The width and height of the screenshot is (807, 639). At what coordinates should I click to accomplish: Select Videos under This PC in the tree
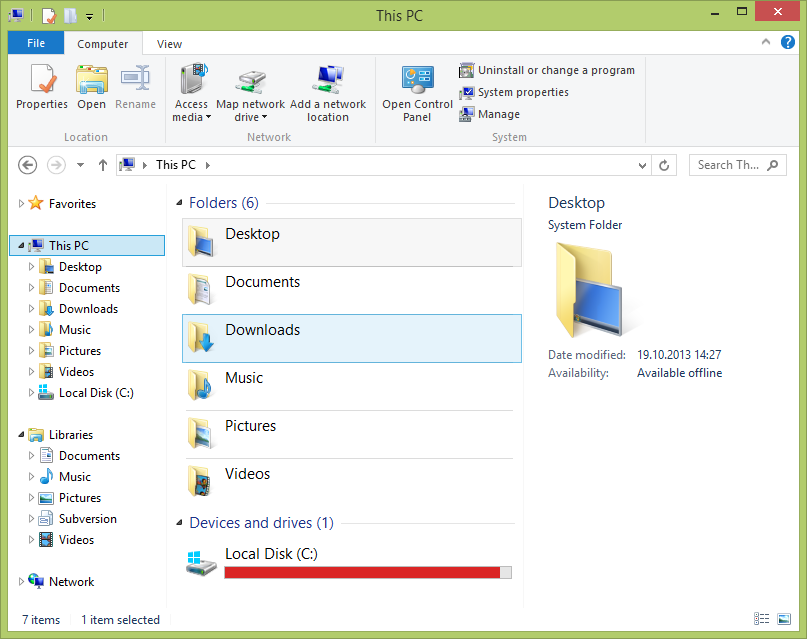click(x=66, y=372)
